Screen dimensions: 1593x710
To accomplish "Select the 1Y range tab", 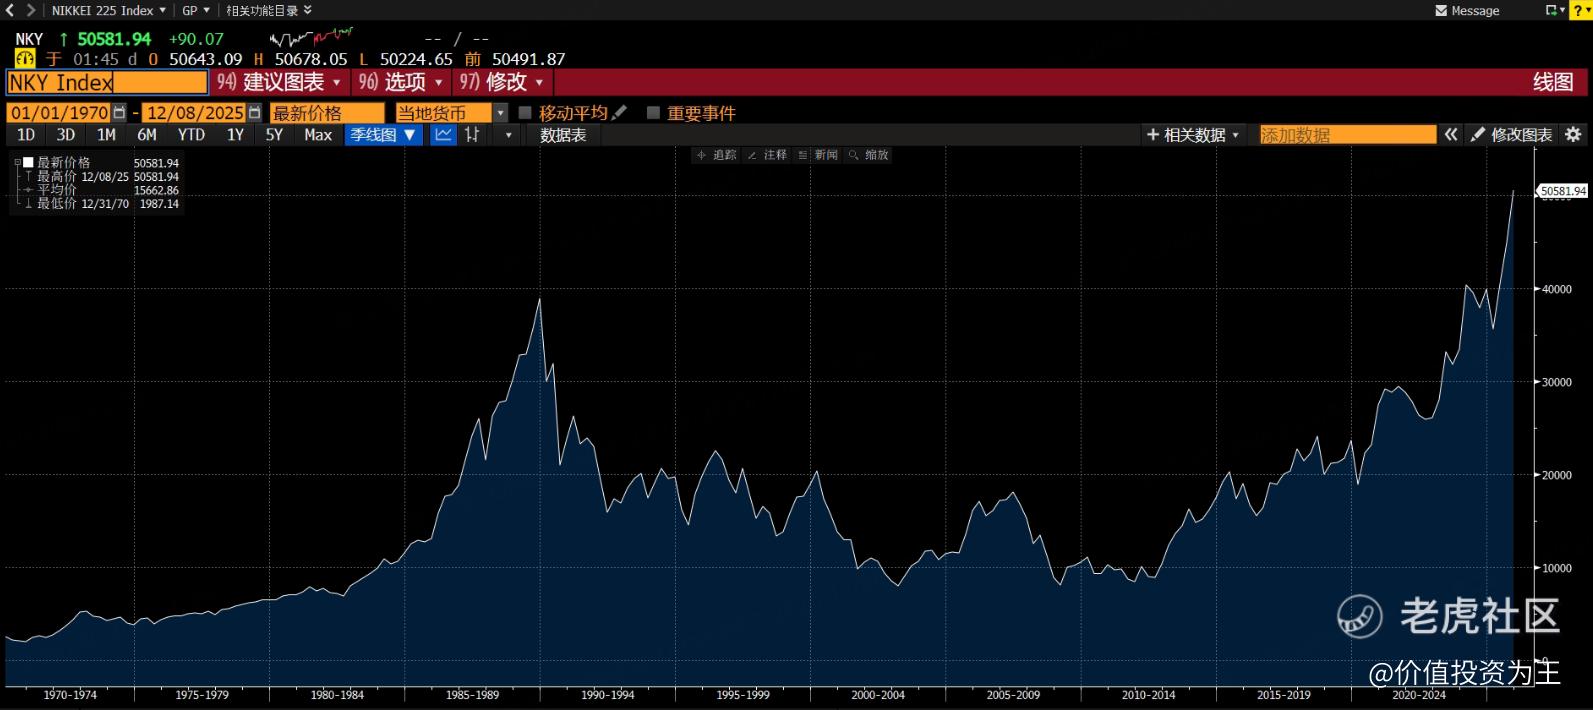I will (235, 135).
